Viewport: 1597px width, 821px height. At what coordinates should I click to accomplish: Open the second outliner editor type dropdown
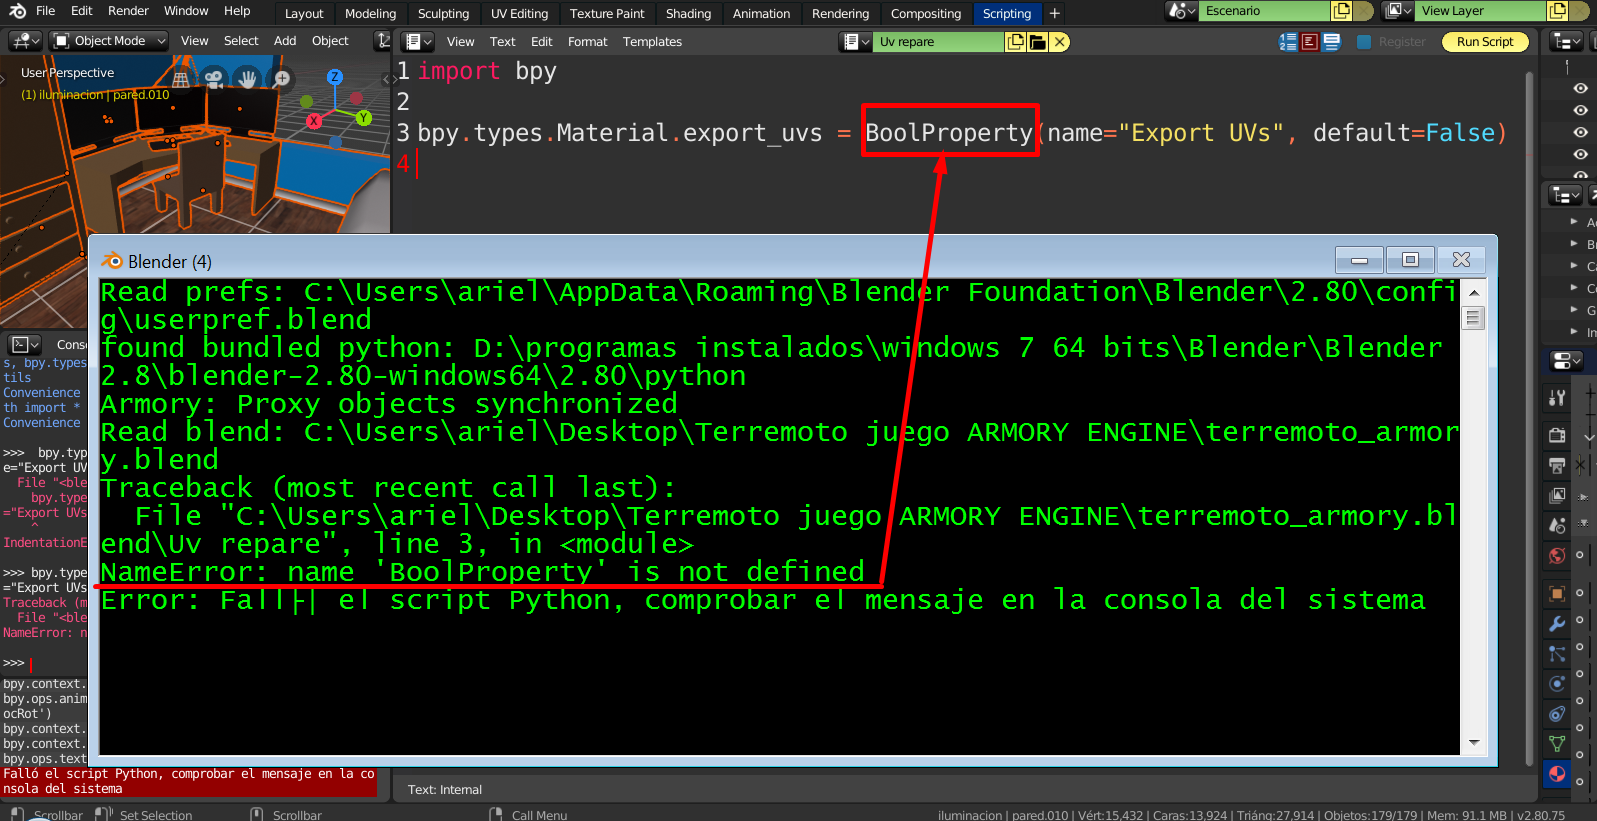tap(1565, 196)
